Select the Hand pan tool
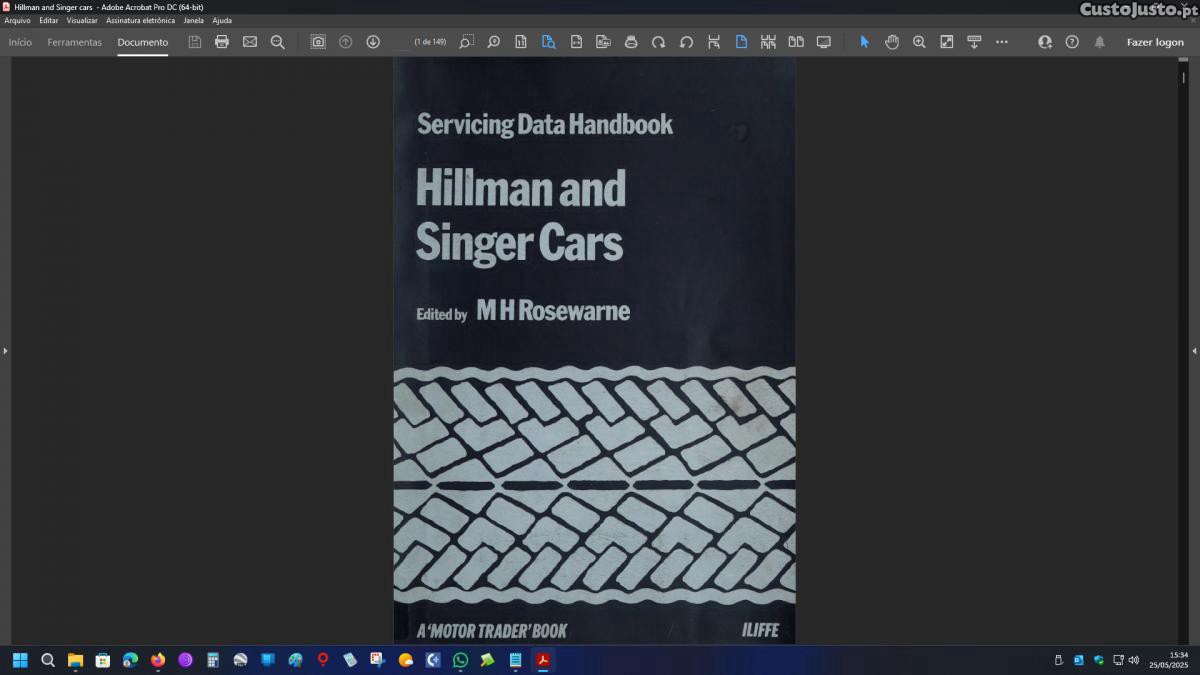The width and height of the screenshot is (1200, 675). coord(892,42)
